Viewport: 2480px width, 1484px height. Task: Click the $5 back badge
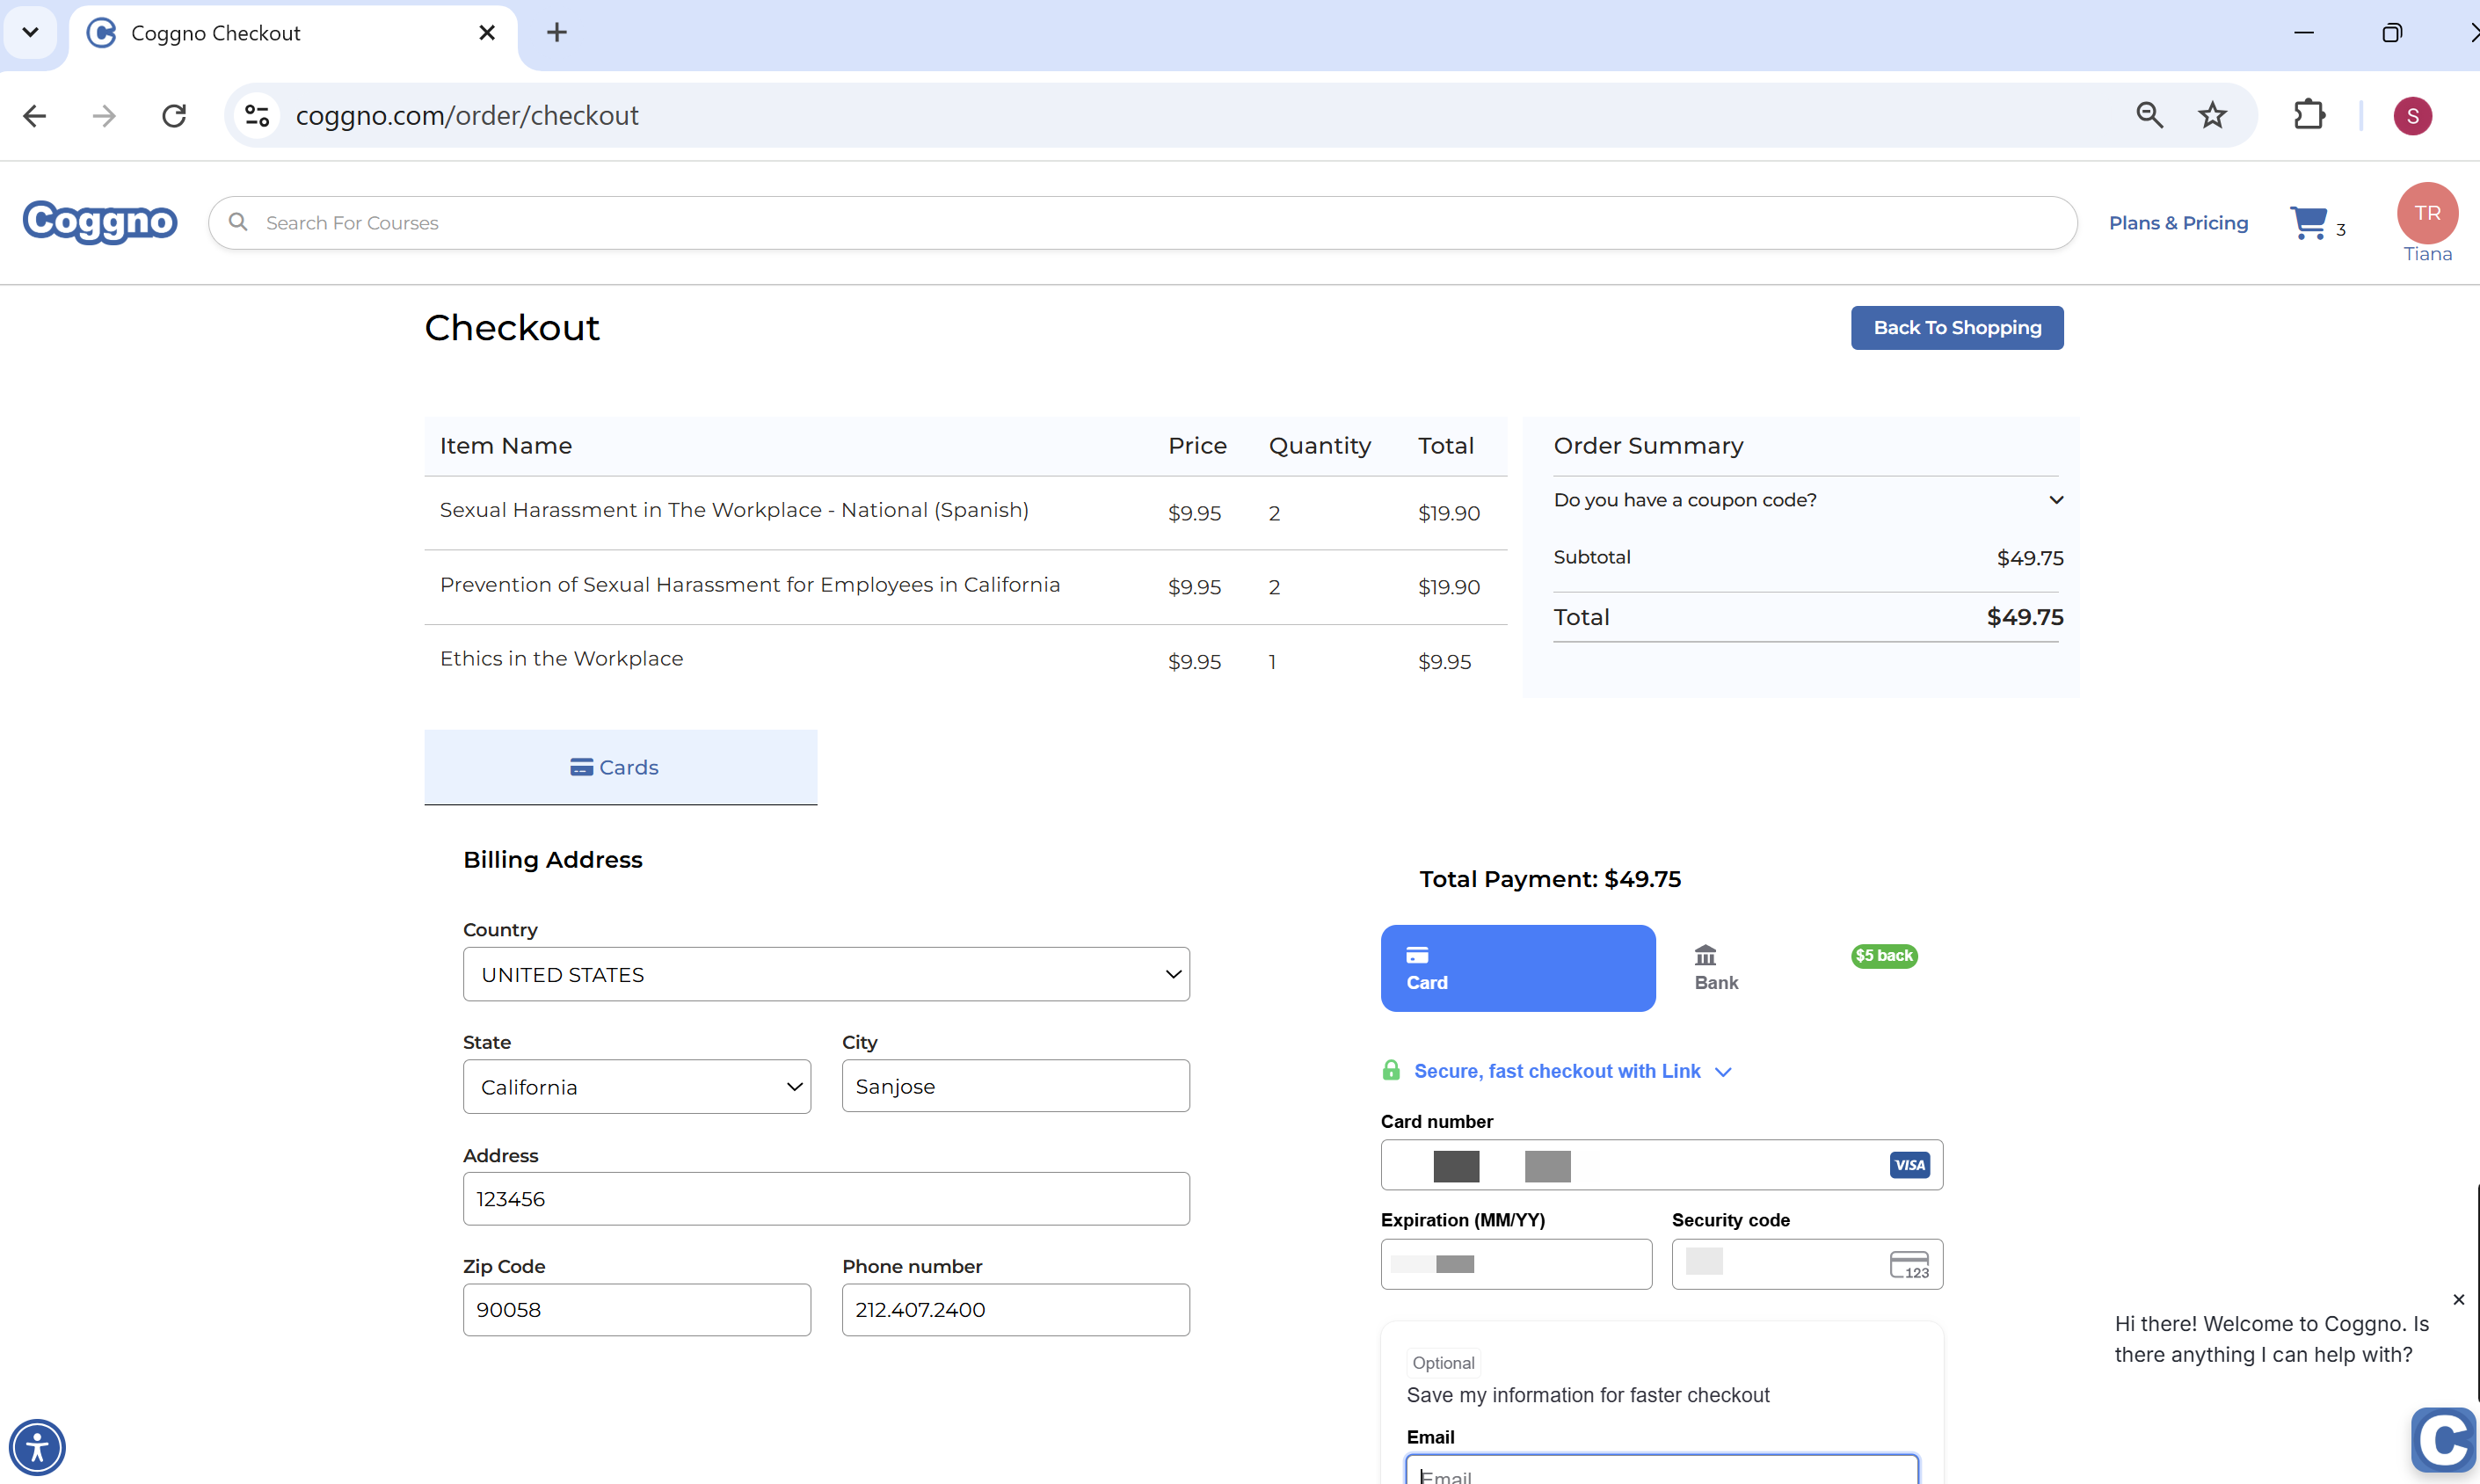coord(1884,955)
